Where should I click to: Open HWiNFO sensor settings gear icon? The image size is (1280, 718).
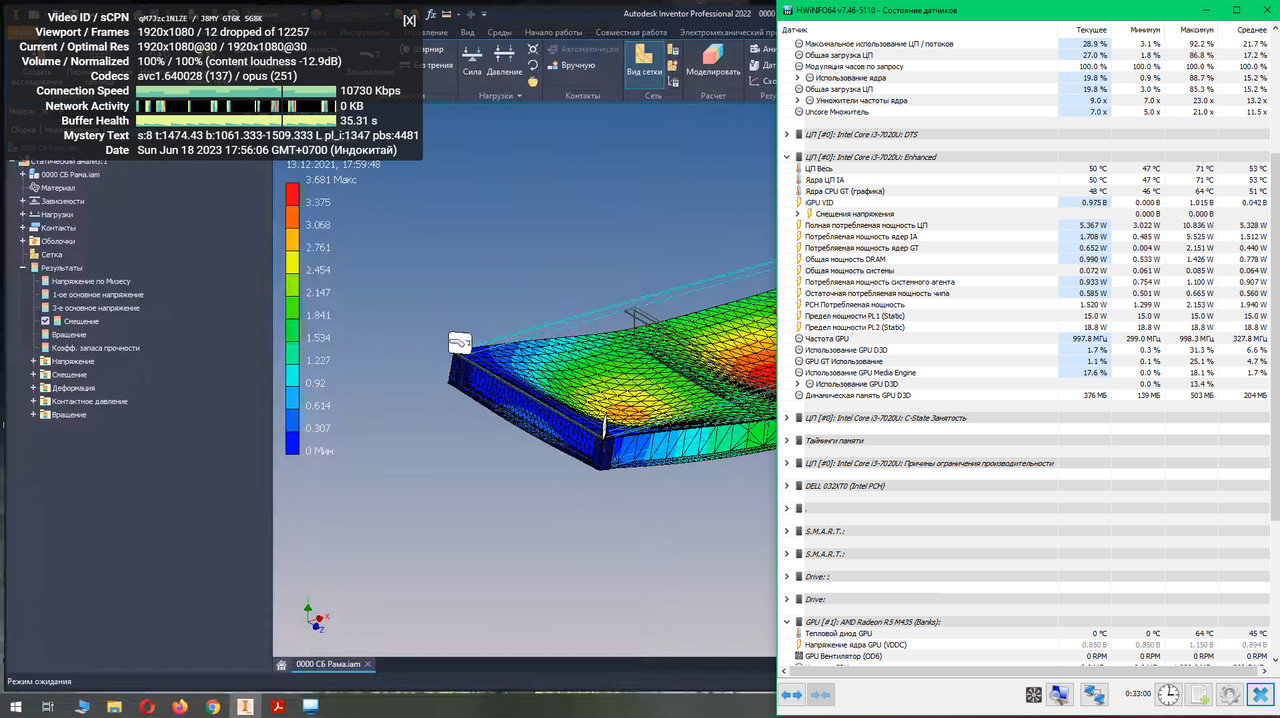point(1230,694)
